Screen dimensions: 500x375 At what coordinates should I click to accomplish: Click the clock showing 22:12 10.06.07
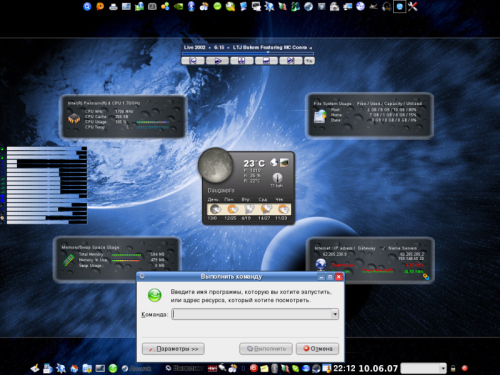[x=366, y=368]
